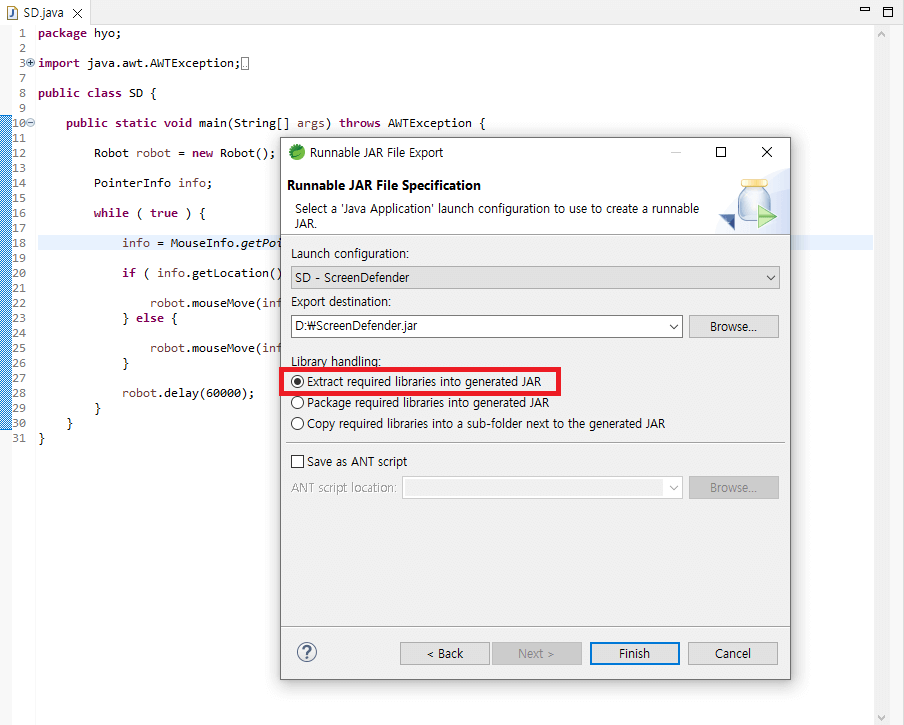The height and width of the screenshot is (725, 904).
Task: Click 'PointerInfo info;' code line
Action: tap(153, 183)
